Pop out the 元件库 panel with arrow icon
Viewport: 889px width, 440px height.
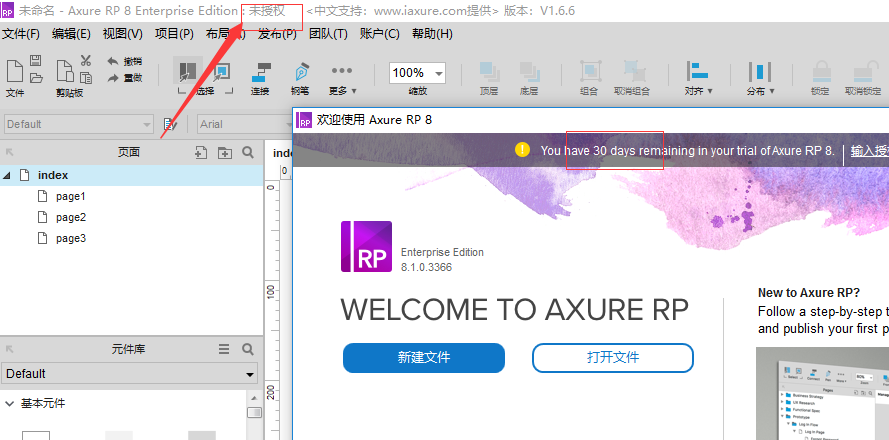tap(10, 349)
